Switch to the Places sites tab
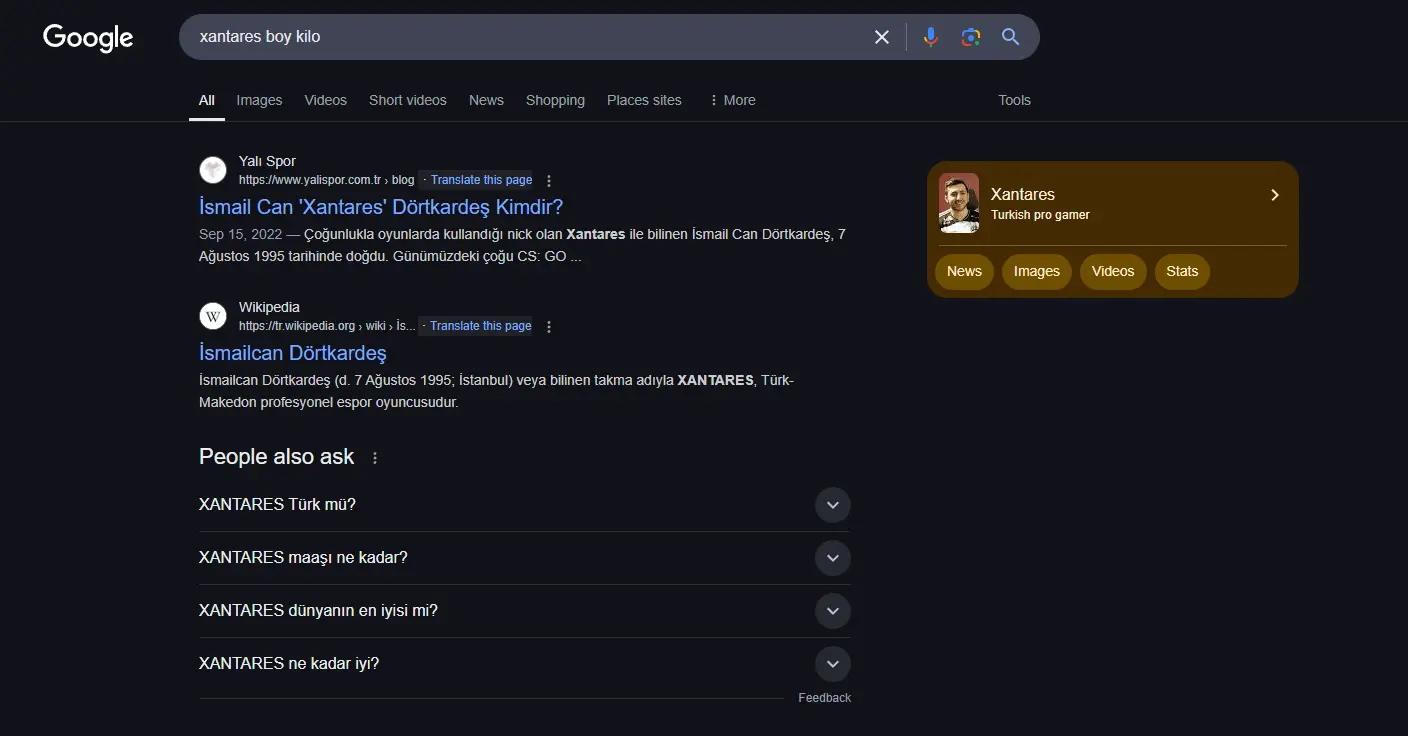1408x736 pixels. pyautogui.click(x=644, y=100)
